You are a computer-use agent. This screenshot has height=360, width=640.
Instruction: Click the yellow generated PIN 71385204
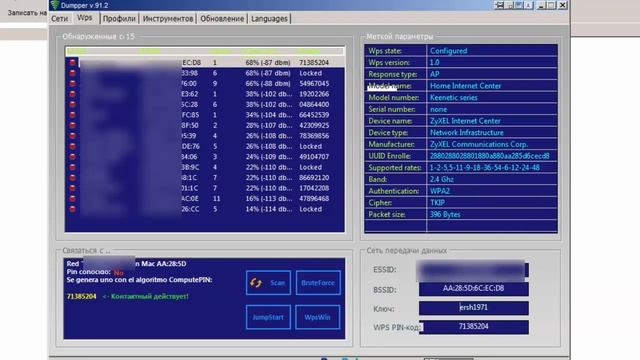click(81, 296)
